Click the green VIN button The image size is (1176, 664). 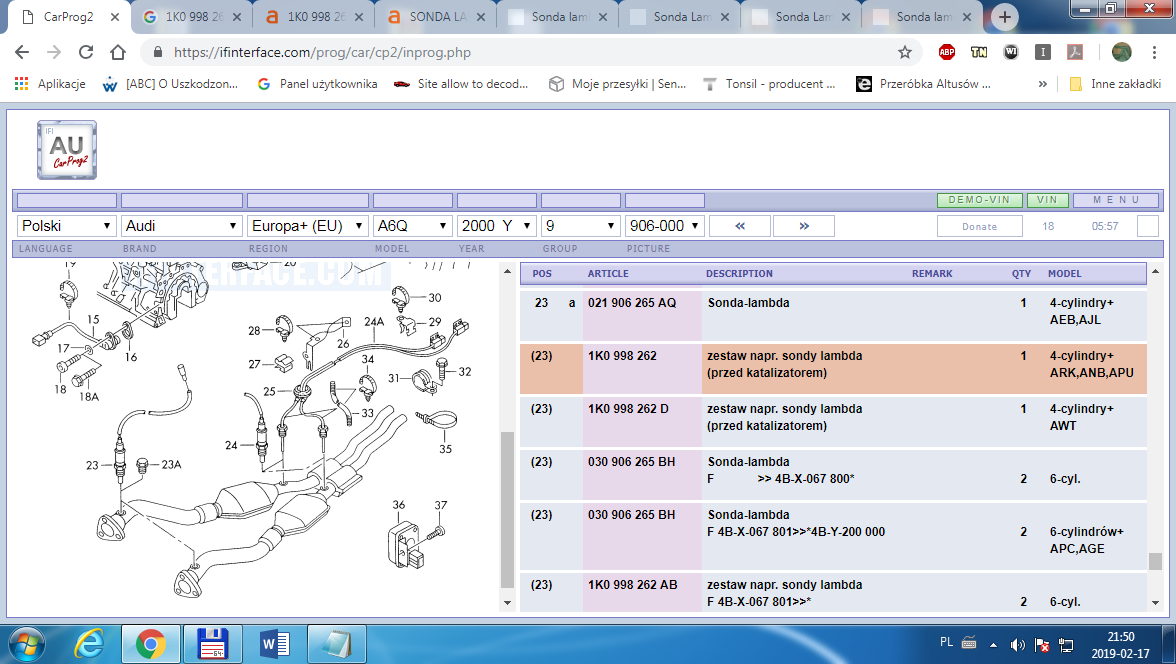pyautogui.click(x=1047, y=200)
